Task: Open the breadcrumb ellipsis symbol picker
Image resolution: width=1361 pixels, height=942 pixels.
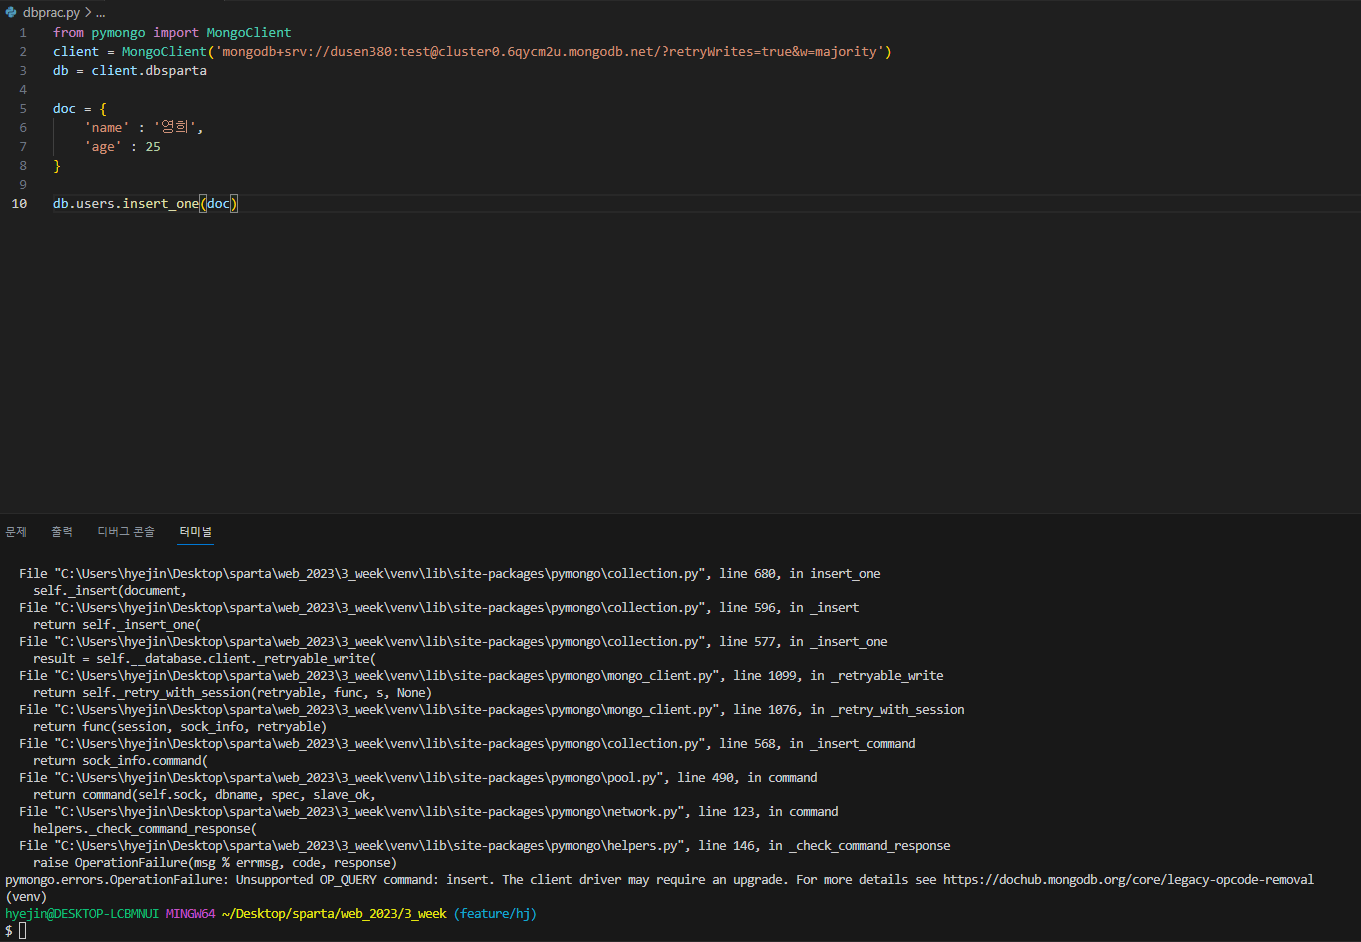Action: point(100,13)
